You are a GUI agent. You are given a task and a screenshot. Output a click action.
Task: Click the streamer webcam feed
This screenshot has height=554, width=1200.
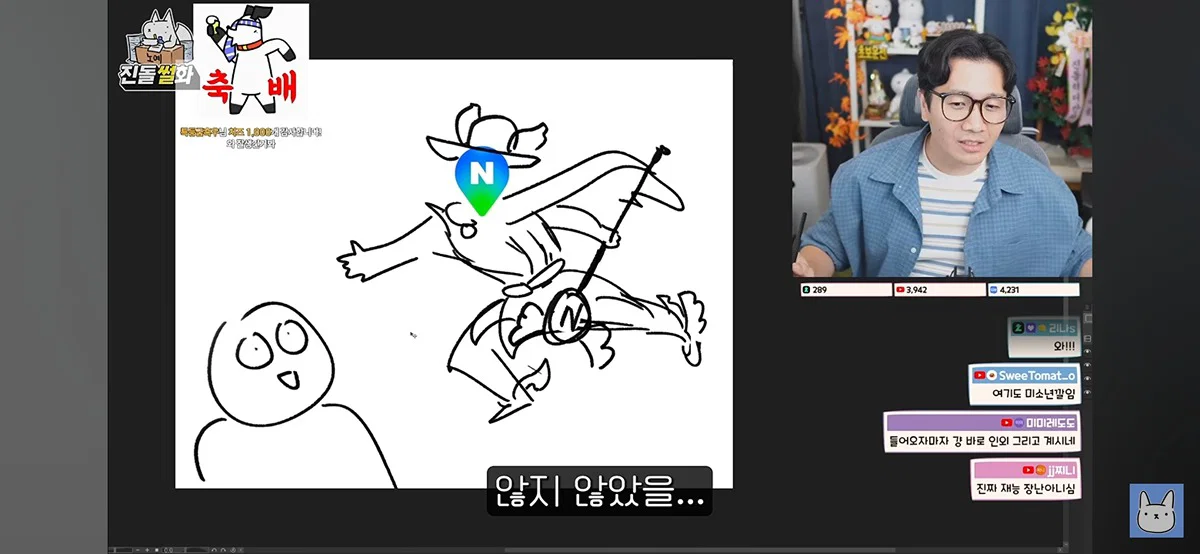tap(942, 139)
